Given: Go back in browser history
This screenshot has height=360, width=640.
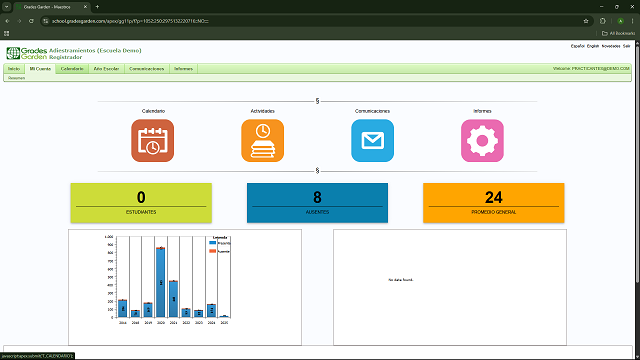Looking at the screenshot, I should (x=7, y=21).
